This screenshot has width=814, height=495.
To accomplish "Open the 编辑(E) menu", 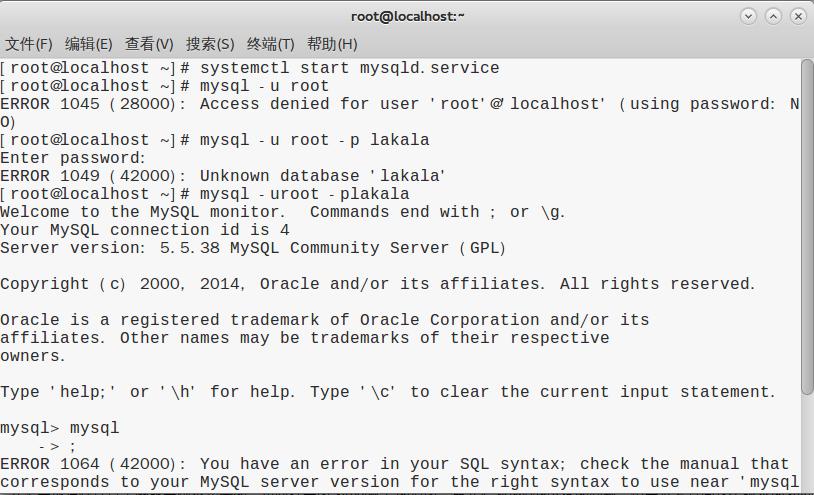I will (x=88, y=44).
